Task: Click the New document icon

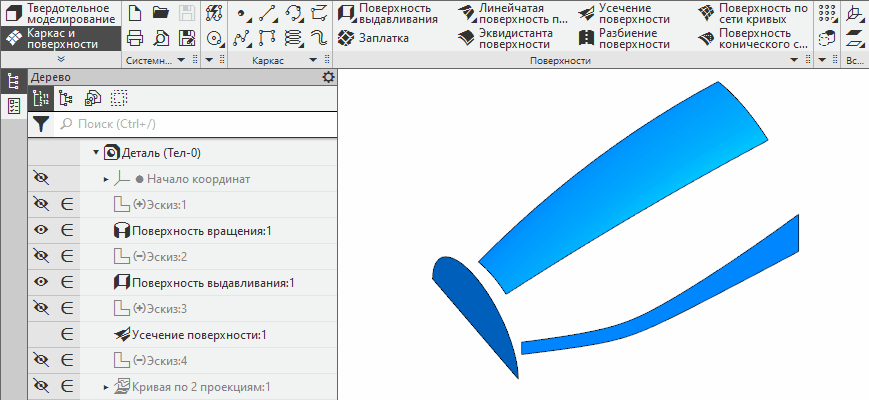Action: point(135,13)
